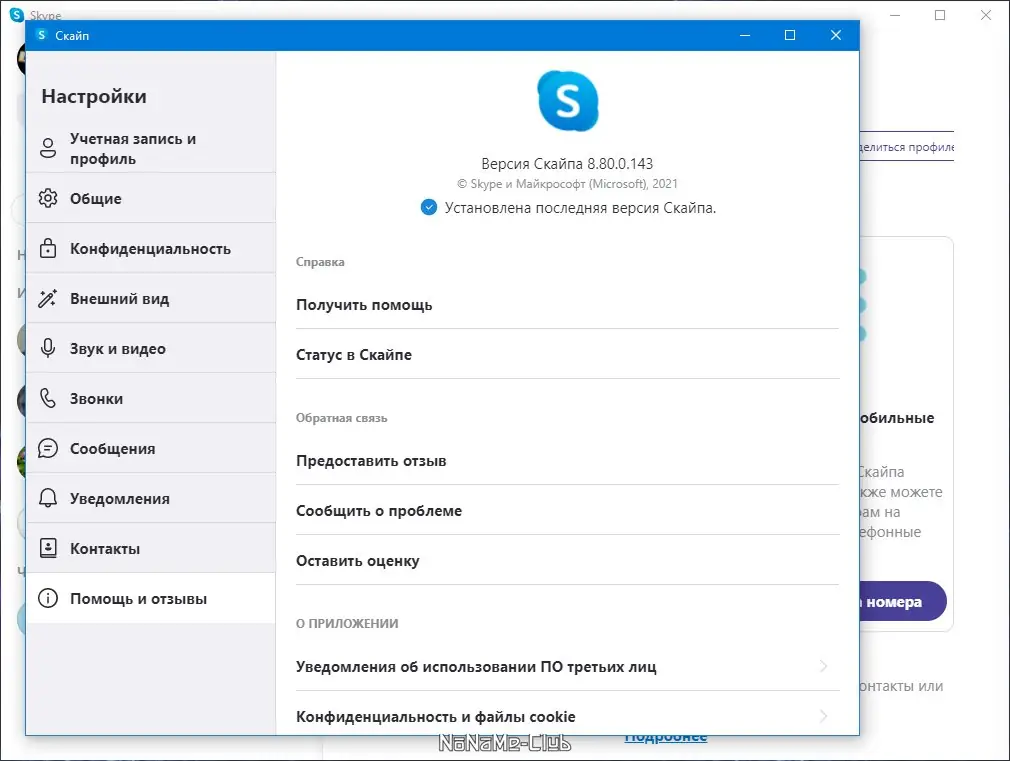
Task: Click the Настройки heading
Action: (x=94, y=96)
